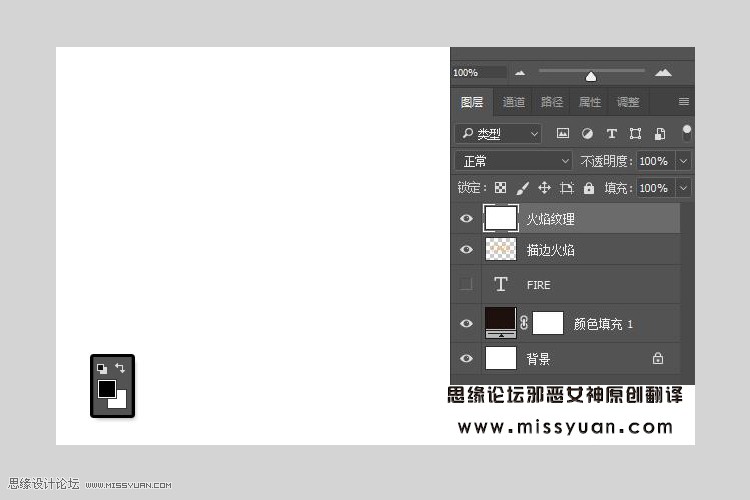
Task: Lock transparent pixels icon
Action: [x=500, y=188]
